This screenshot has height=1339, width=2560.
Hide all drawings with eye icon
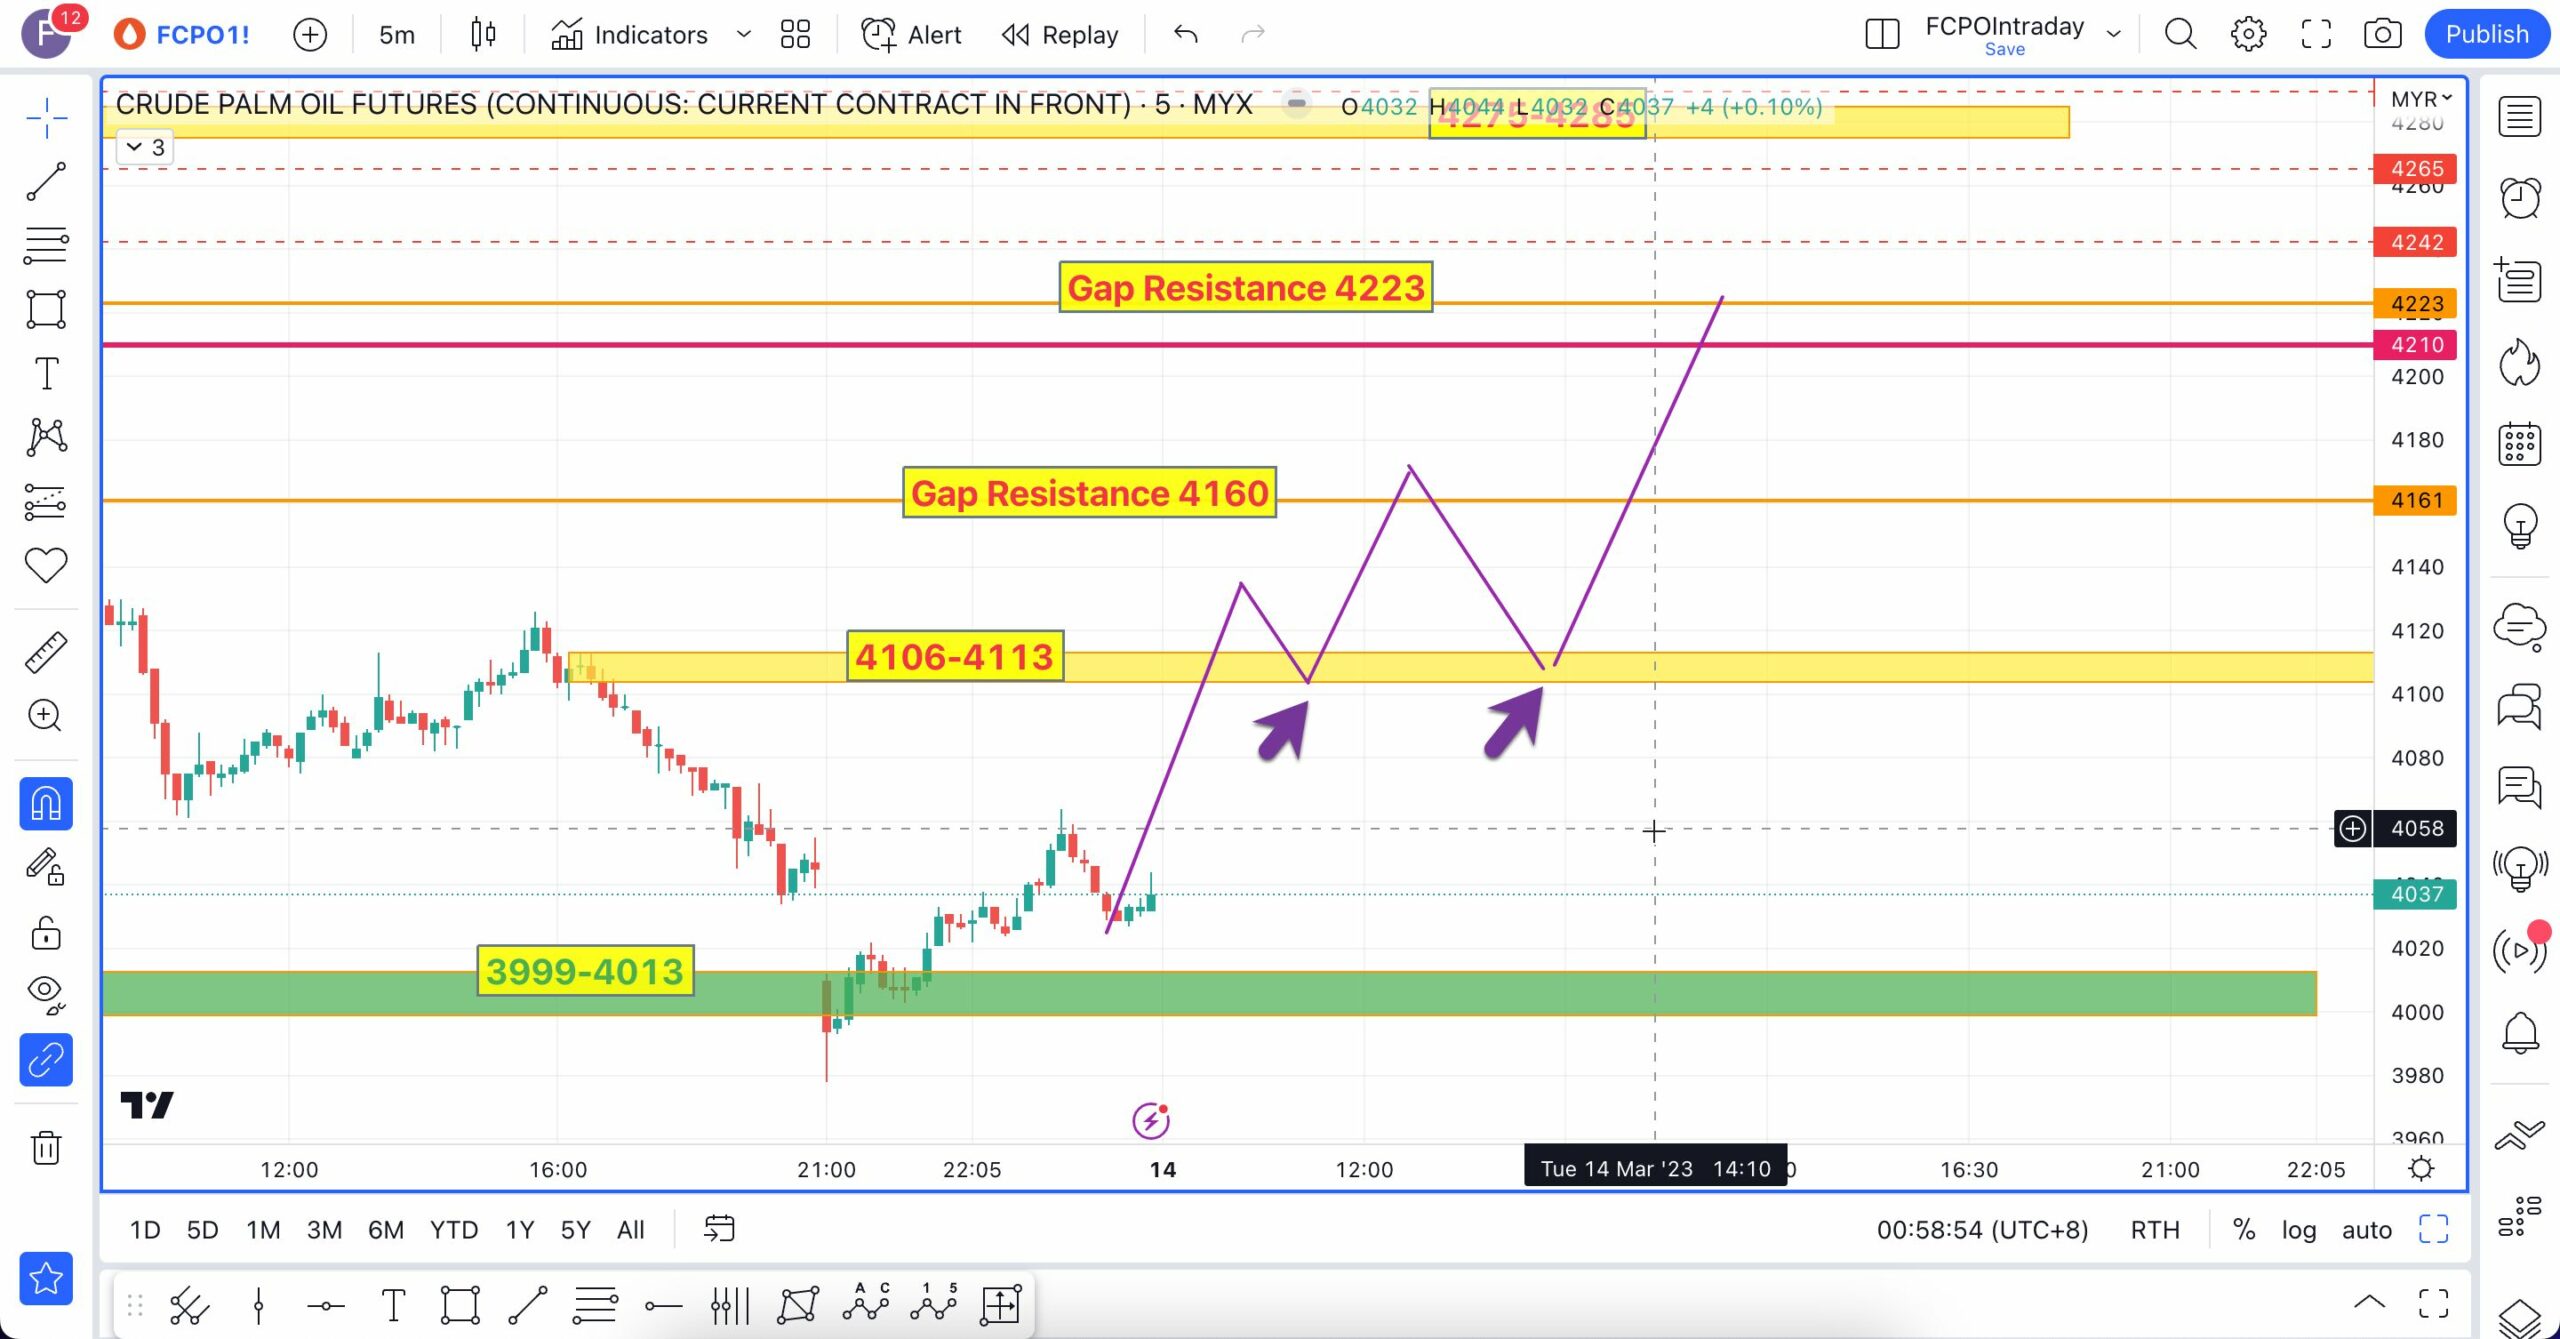[x=46, y=991]
